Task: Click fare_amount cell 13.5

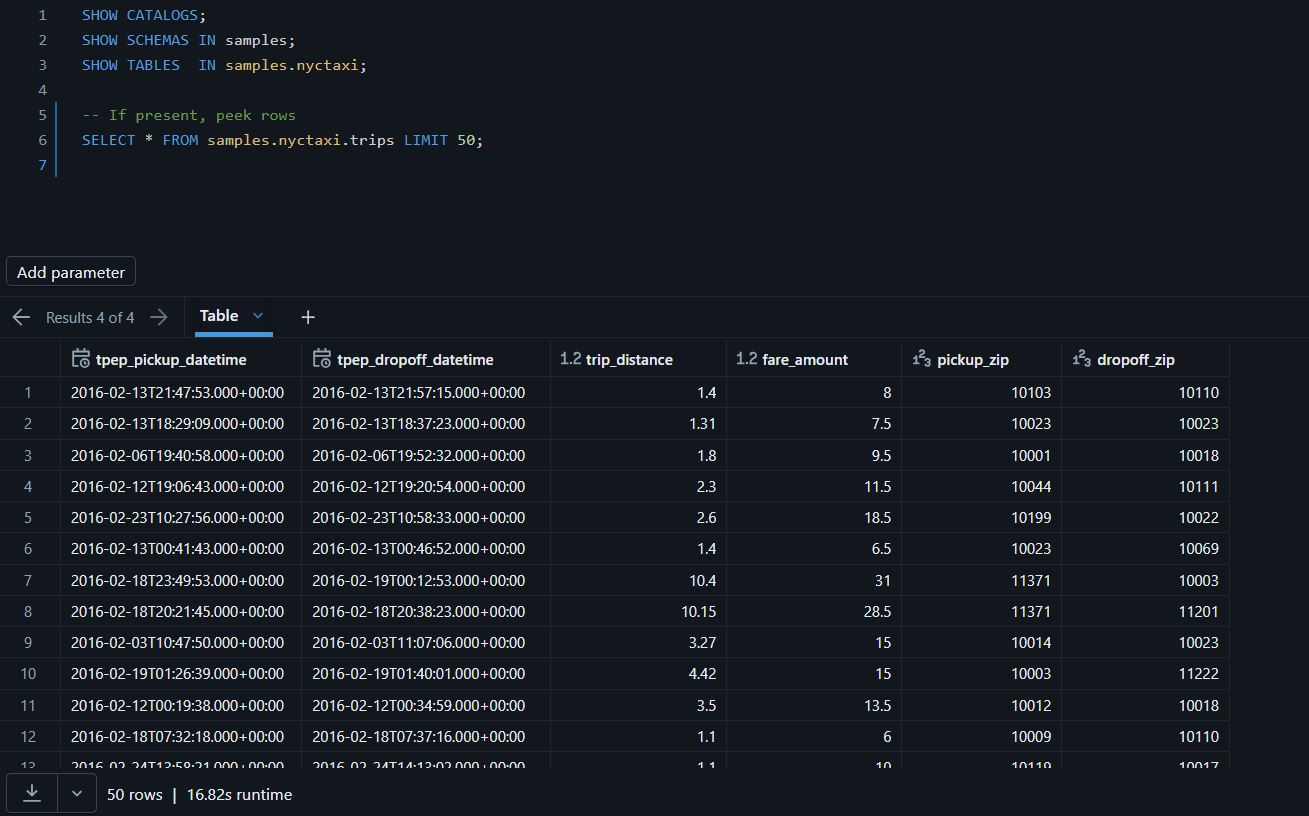Action: click(814, 705)
